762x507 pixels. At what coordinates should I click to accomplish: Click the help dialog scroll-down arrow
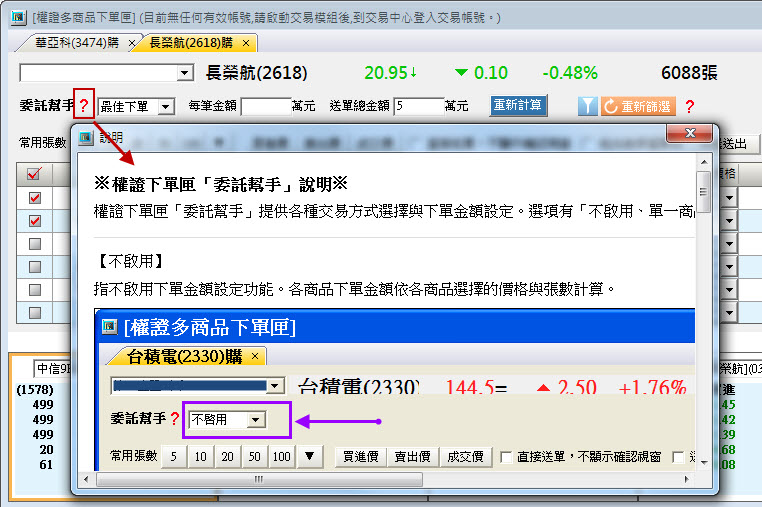(x=703, y=463)
